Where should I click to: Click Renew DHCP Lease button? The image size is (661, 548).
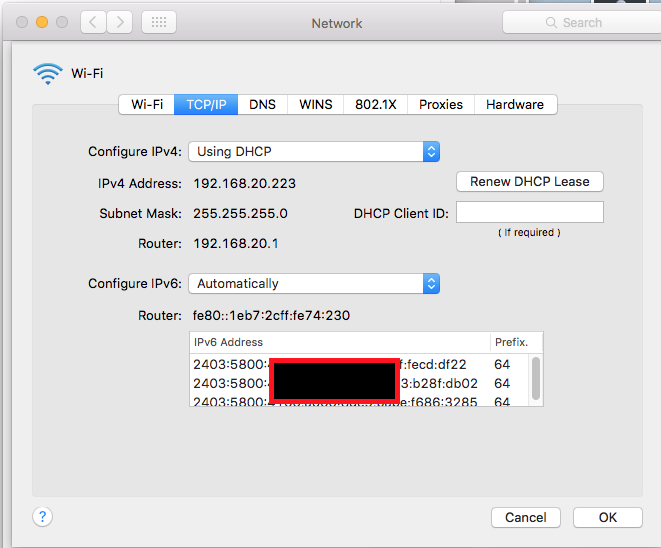click(530, 182)
